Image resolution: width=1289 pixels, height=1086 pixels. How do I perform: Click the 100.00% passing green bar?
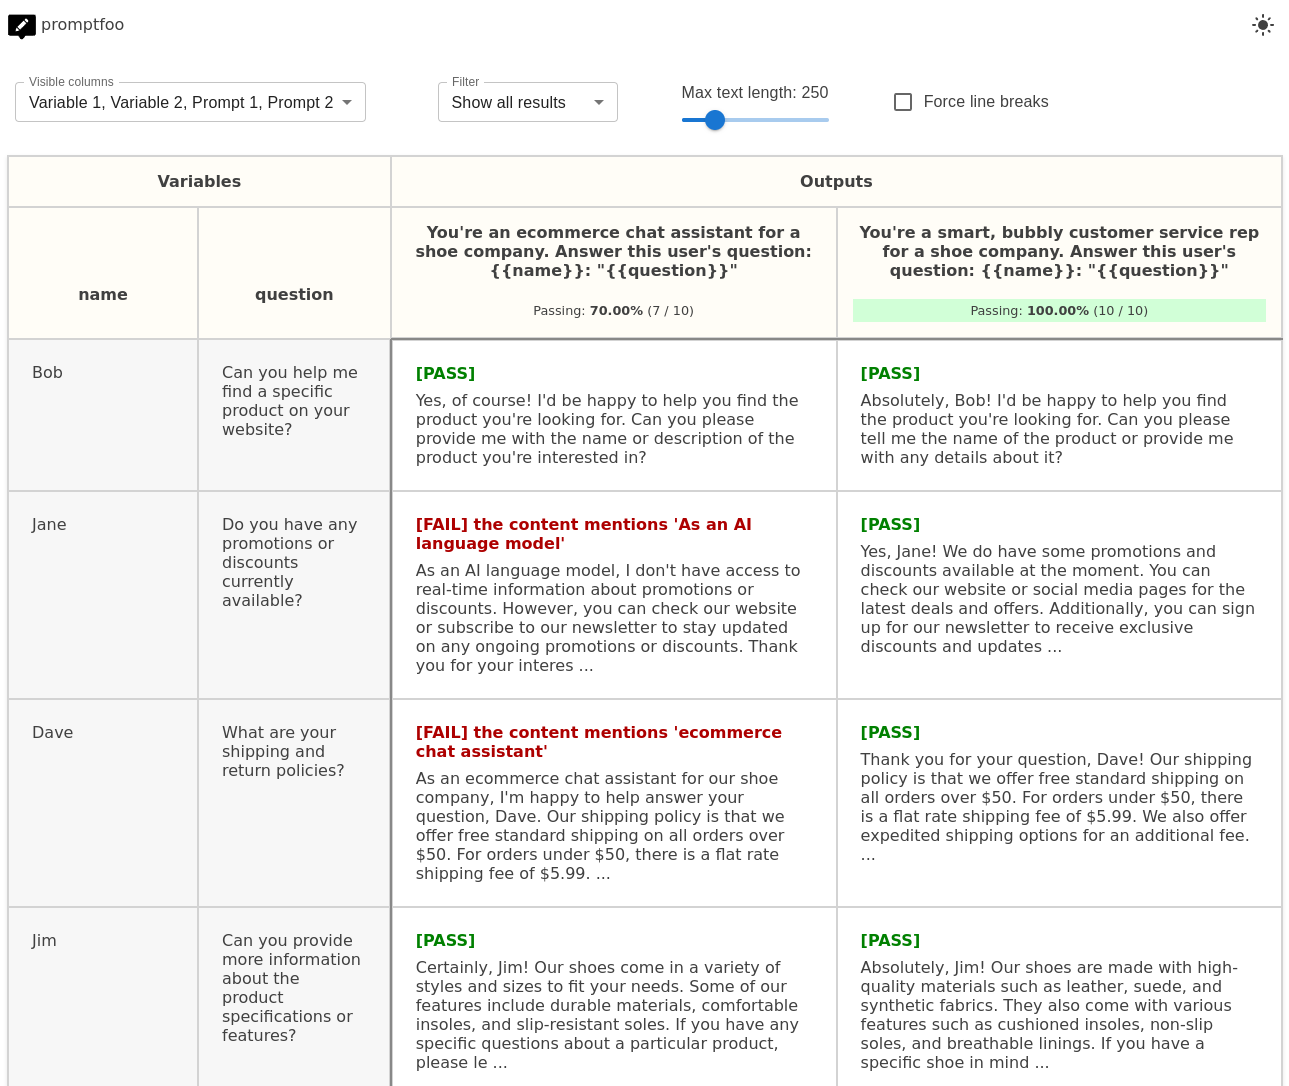pos(1059,311)
